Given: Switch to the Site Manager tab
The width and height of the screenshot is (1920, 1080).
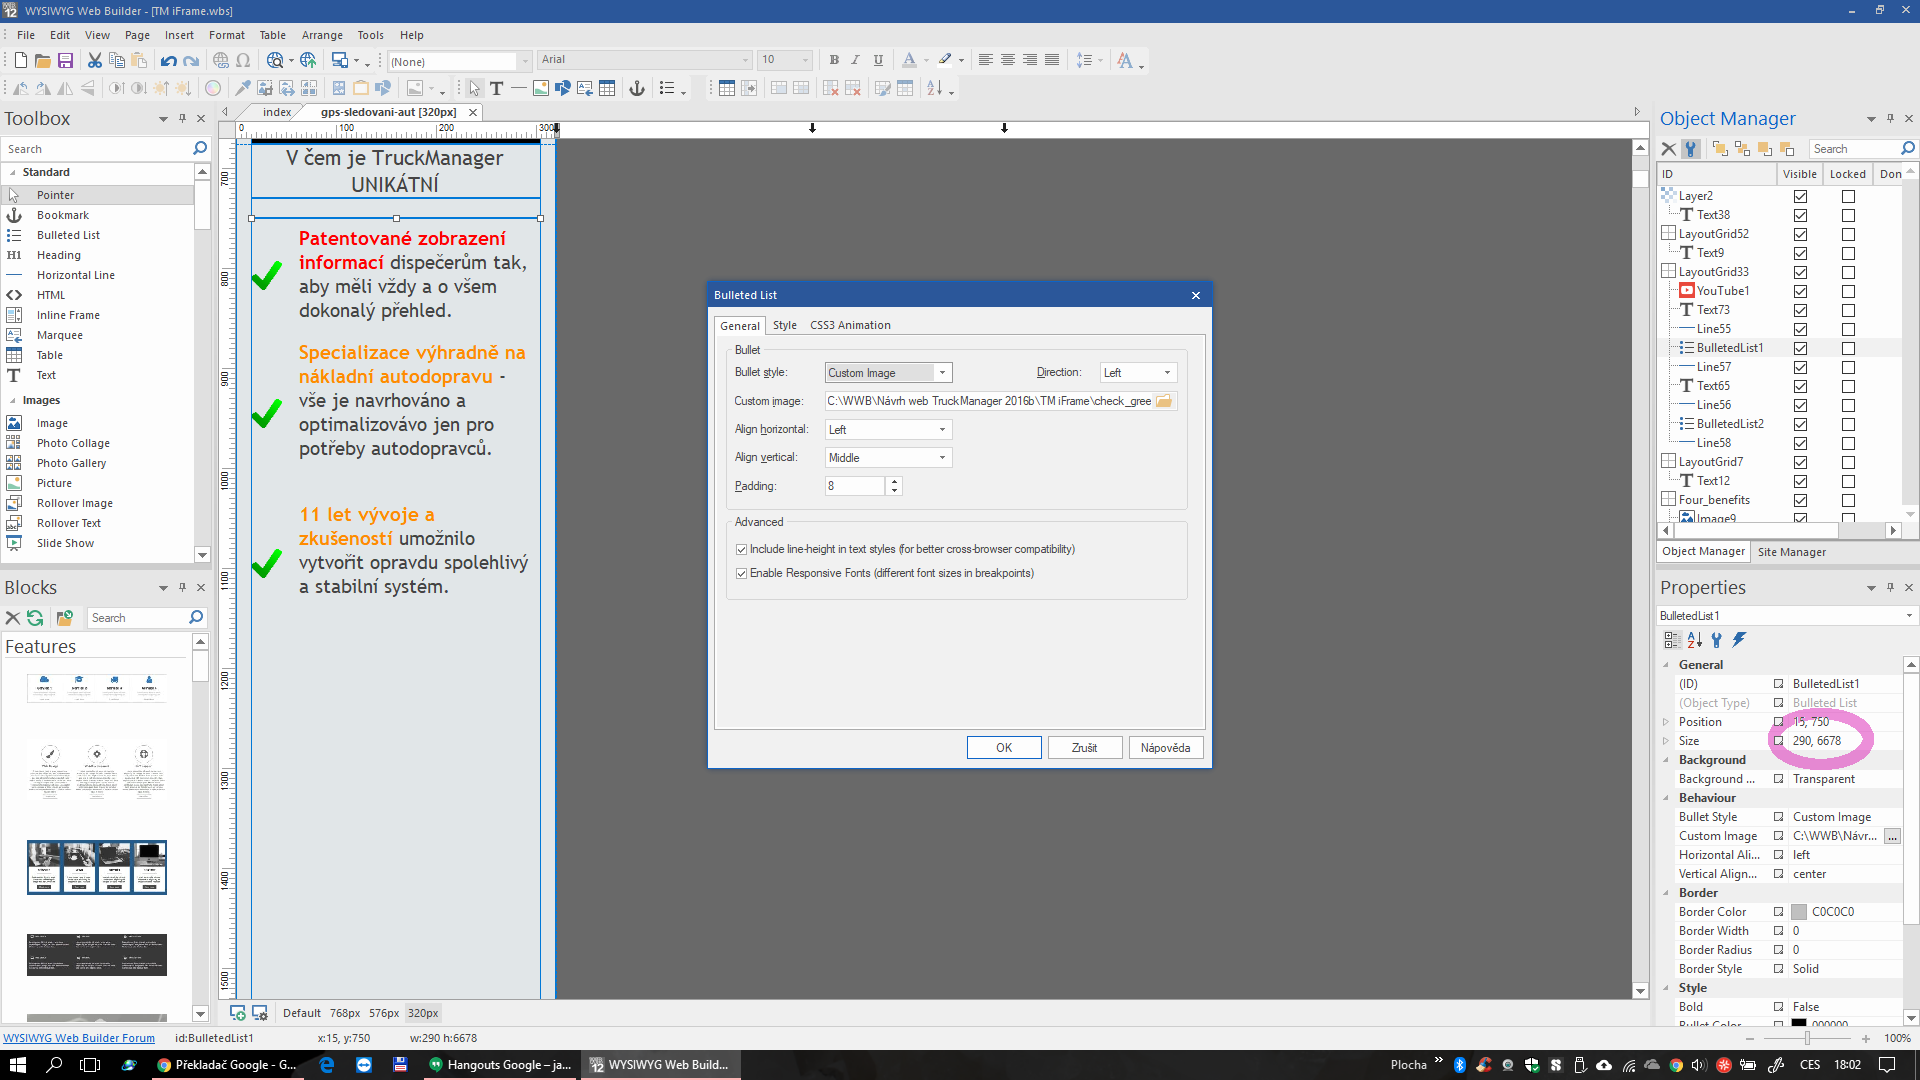Looking at the screenshot, I should tap(1791, 552).
